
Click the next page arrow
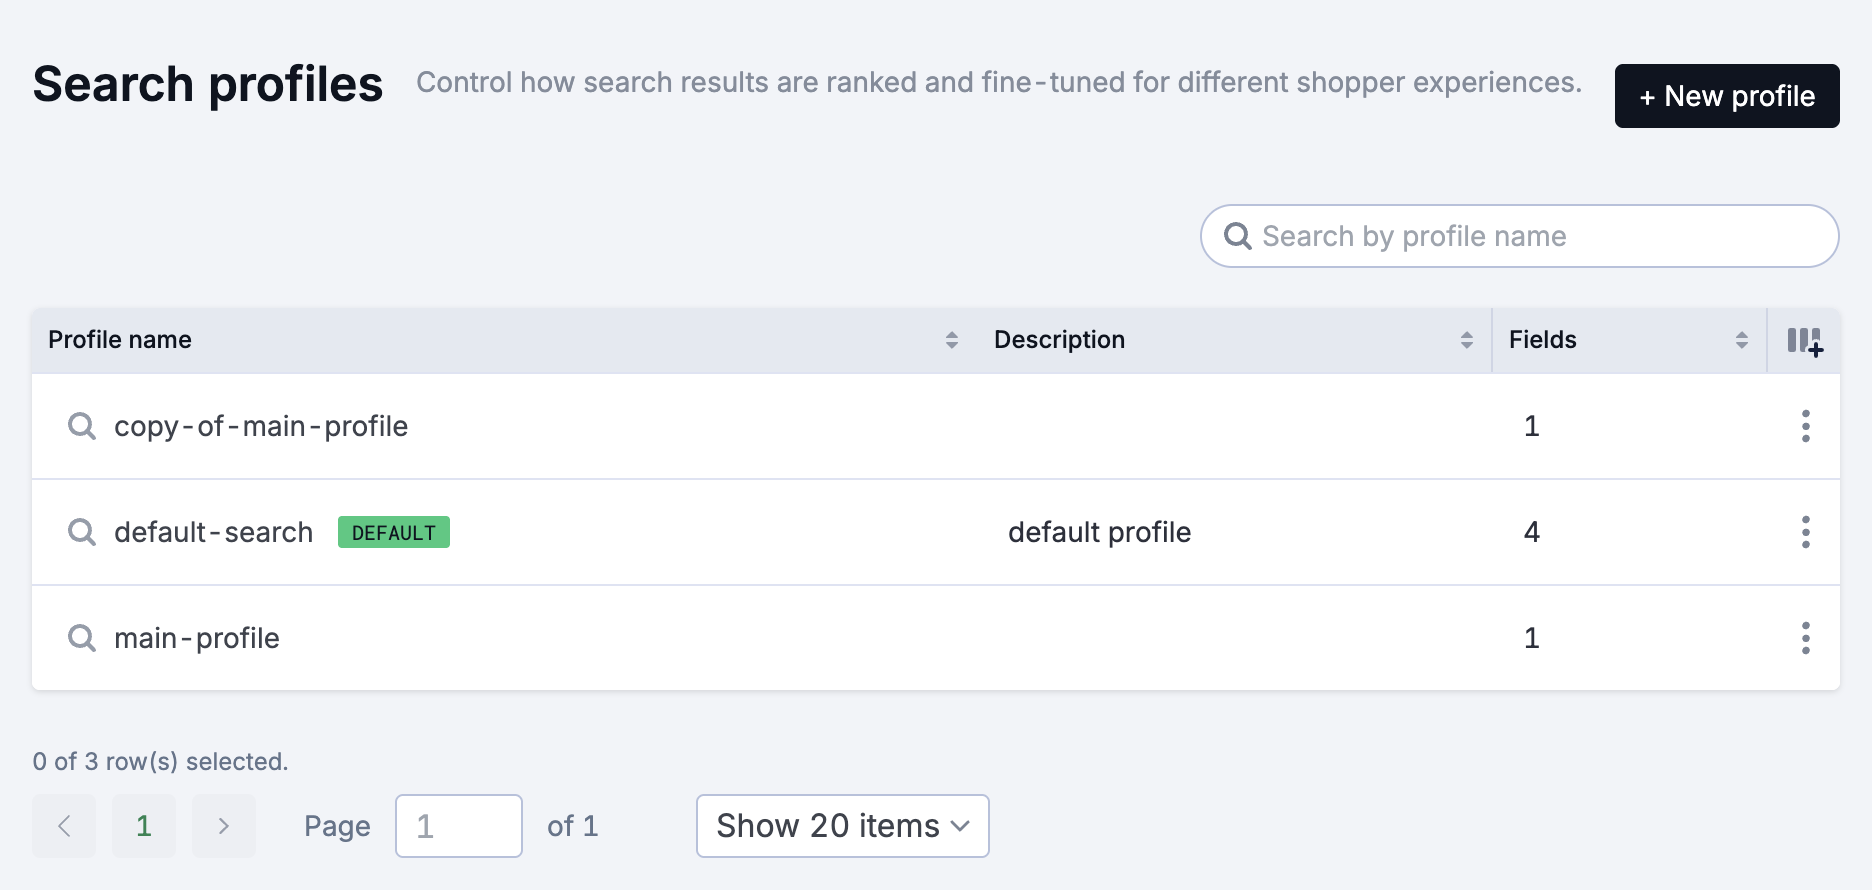coord(223,825)
